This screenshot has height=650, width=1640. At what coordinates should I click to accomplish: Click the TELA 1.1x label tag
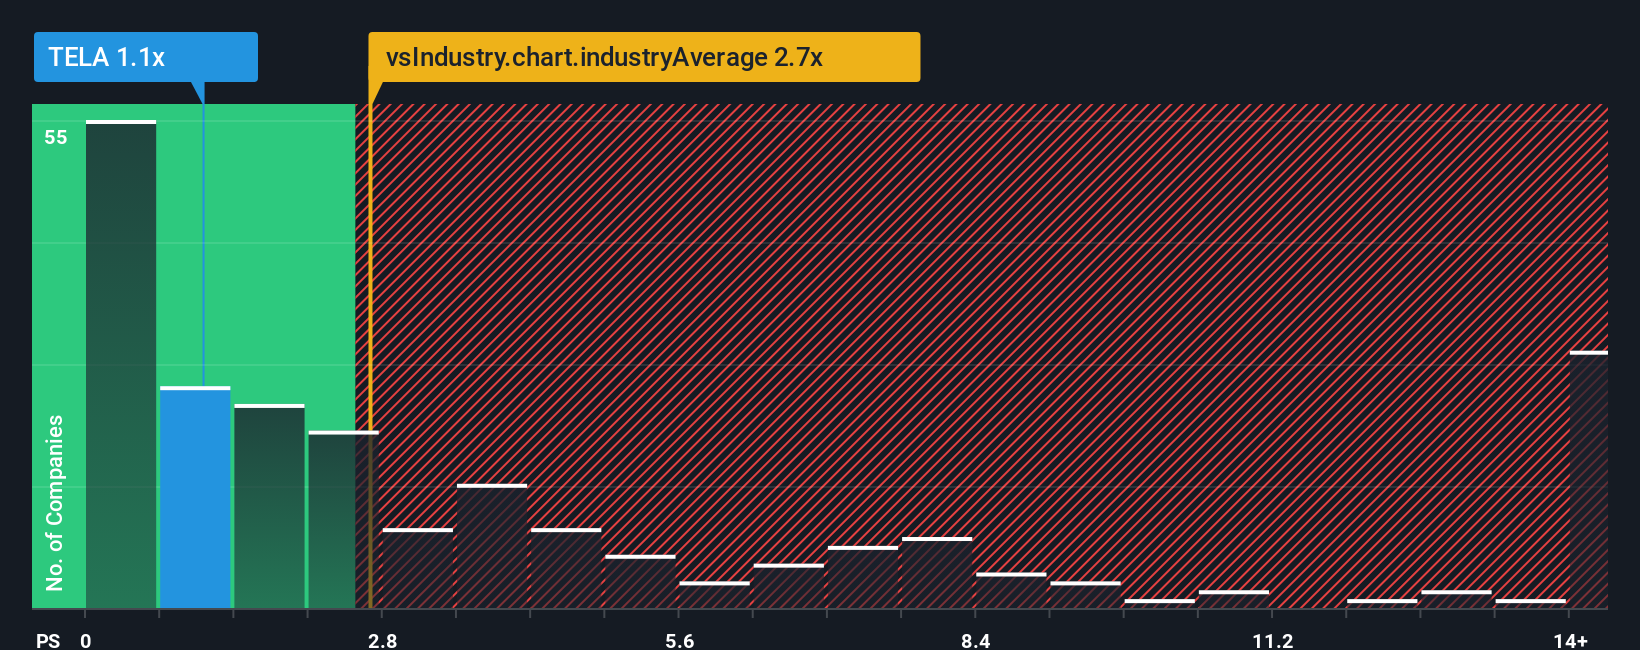(145, 57)
